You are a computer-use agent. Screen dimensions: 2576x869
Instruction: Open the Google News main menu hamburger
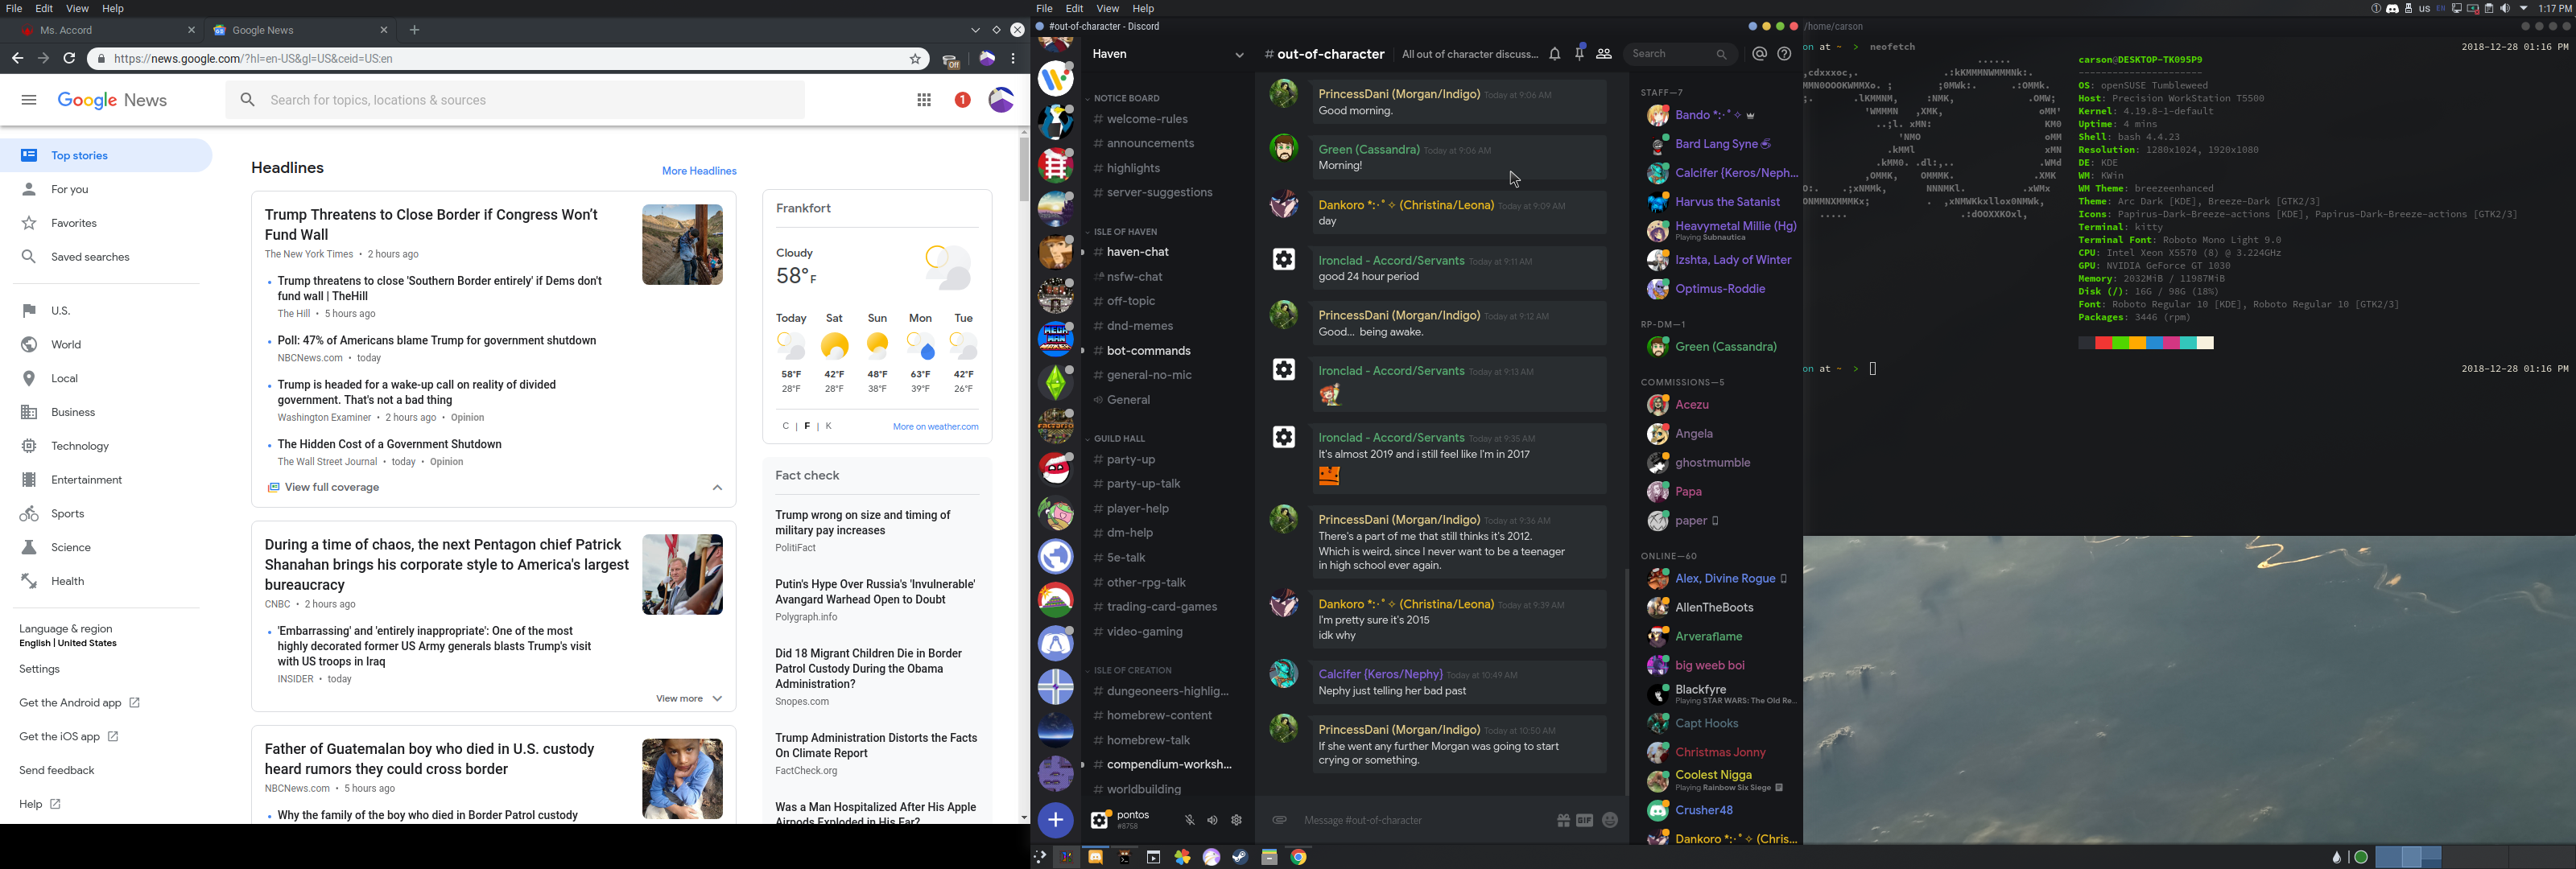click(29, 100)
